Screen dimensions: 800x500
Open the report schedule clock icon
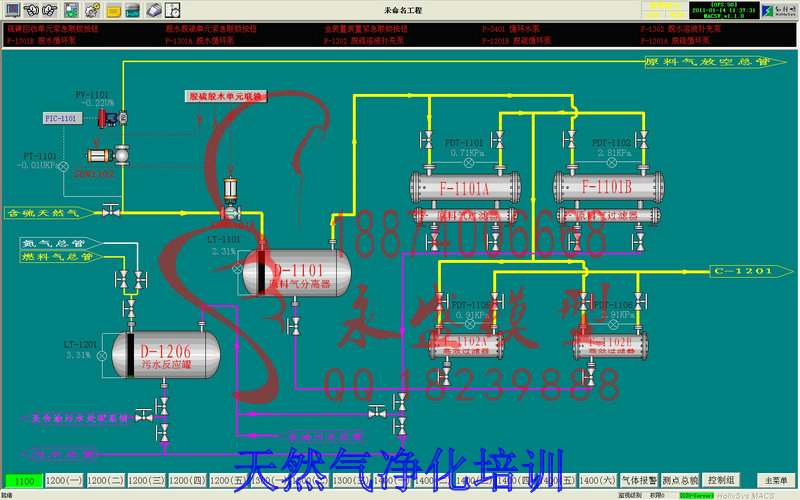coord(173,10)
